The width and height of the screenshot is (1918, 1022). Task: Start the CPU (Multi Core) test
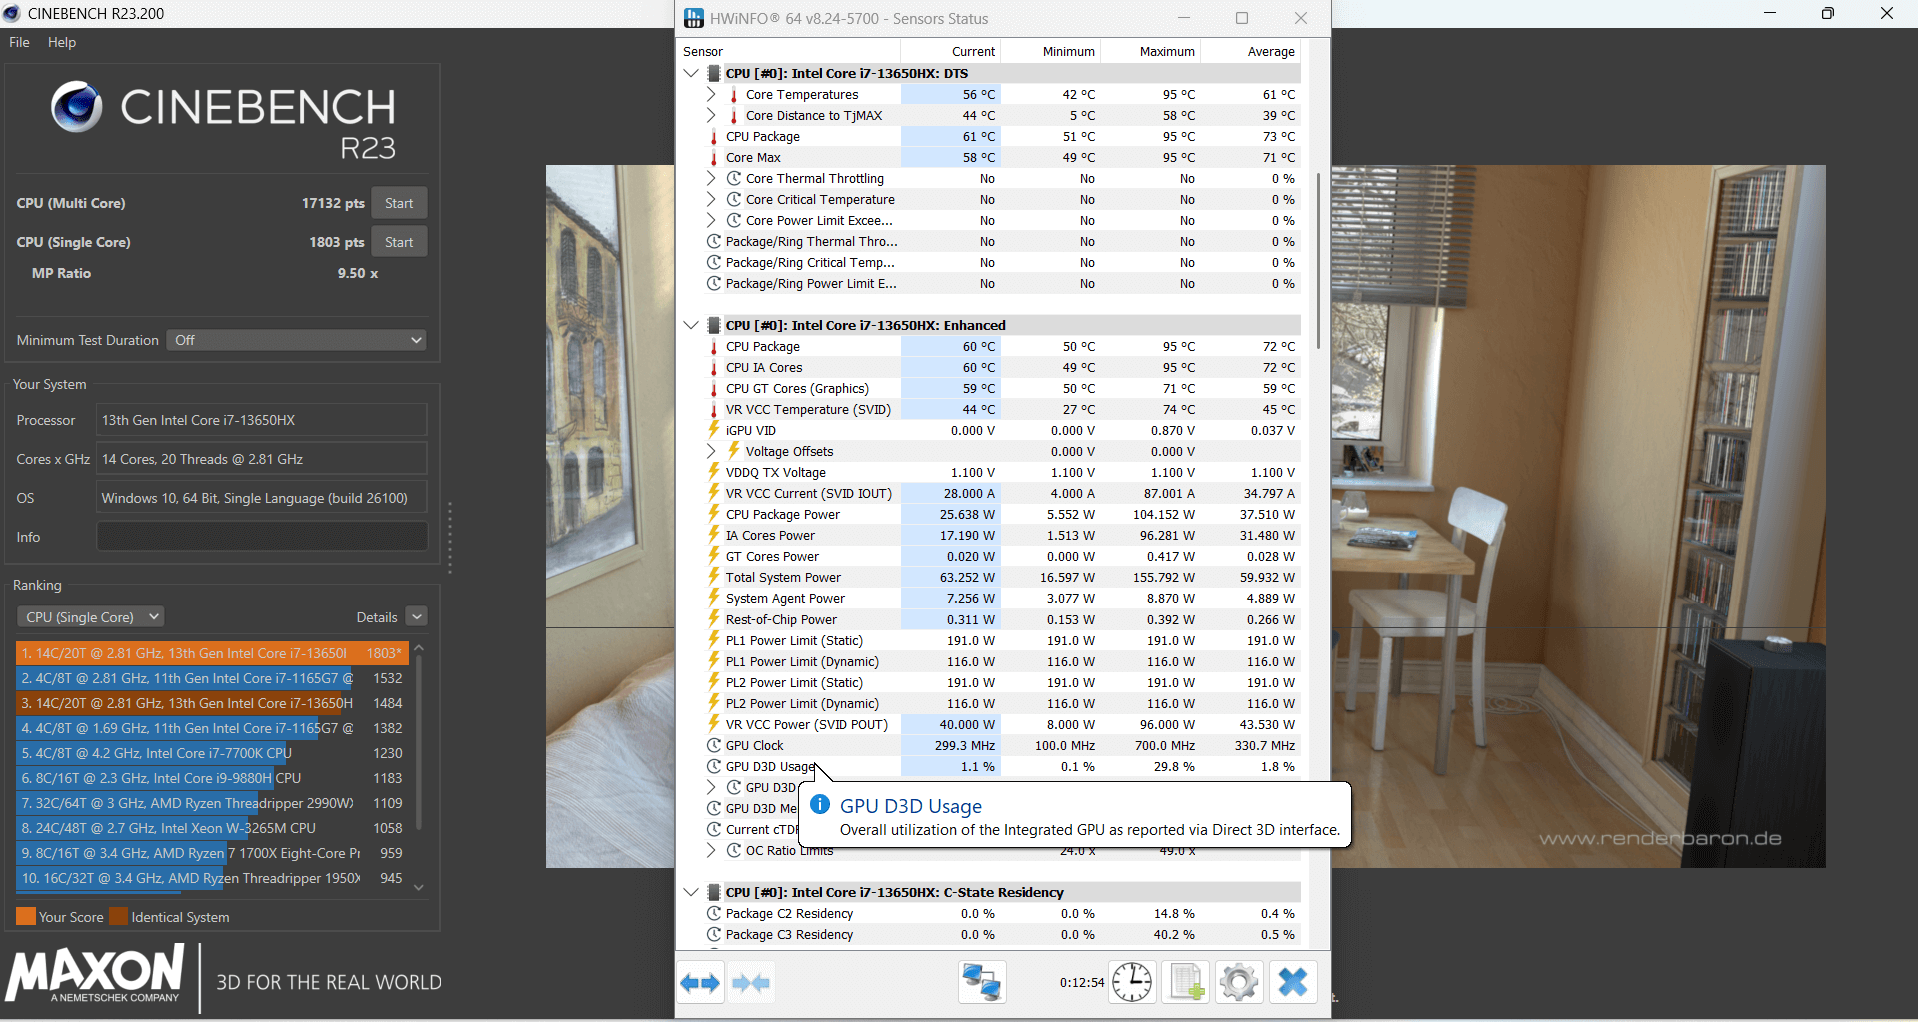399,203
